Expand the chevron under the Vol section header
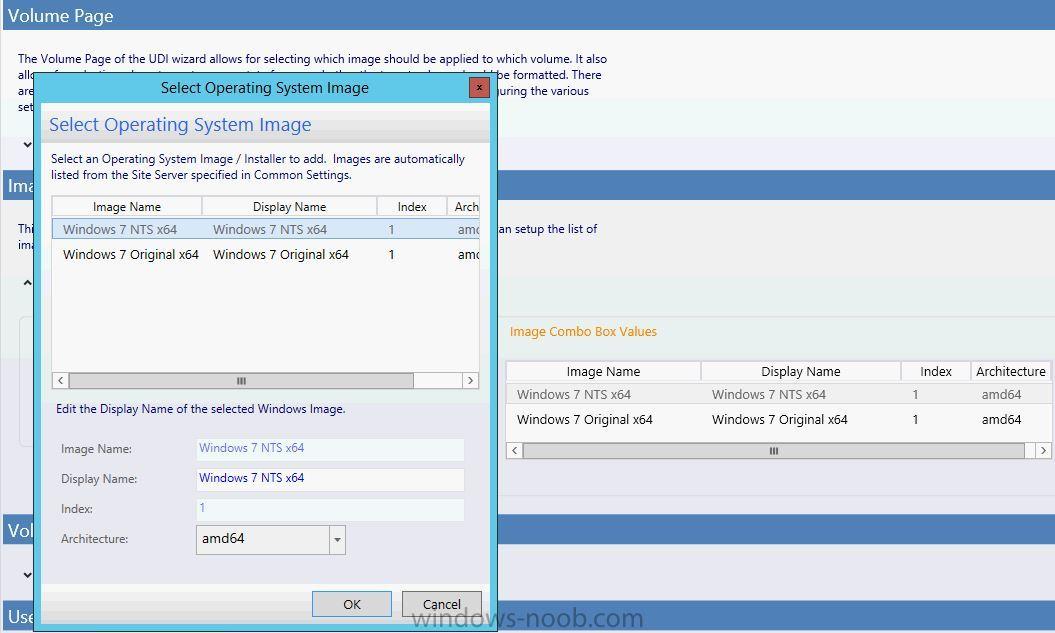 [27, 574]
